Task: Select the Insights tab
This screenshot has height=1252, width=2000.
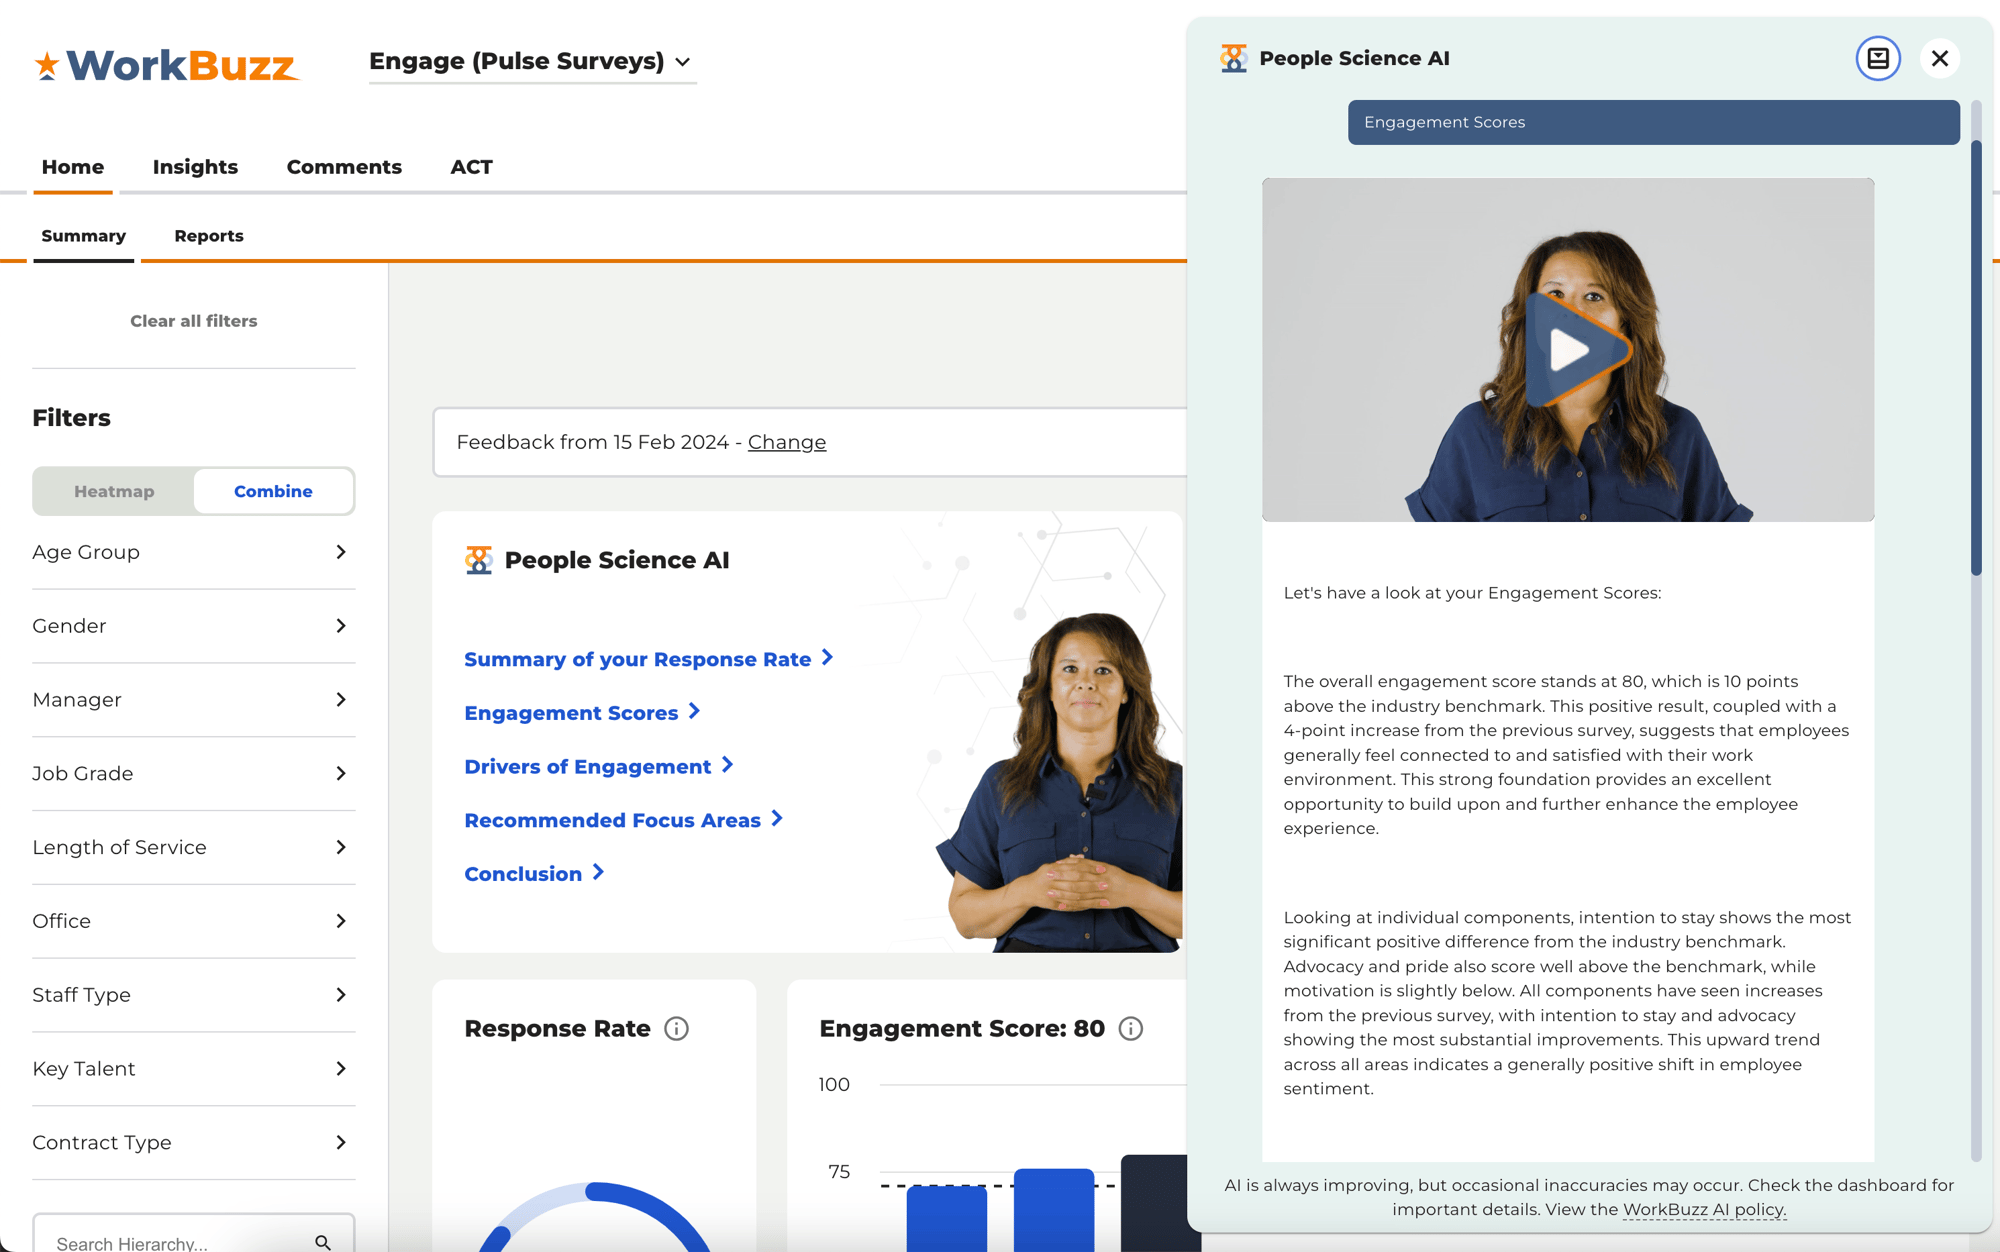Action: pos(195,166)
